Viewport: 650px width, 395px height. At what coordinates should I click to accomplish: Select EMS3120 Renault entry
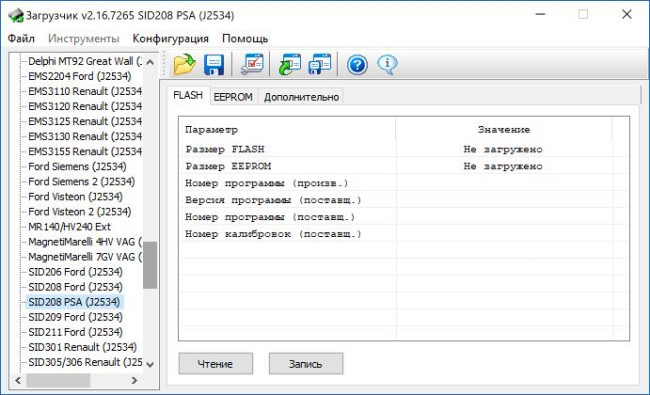coord(85,107)
